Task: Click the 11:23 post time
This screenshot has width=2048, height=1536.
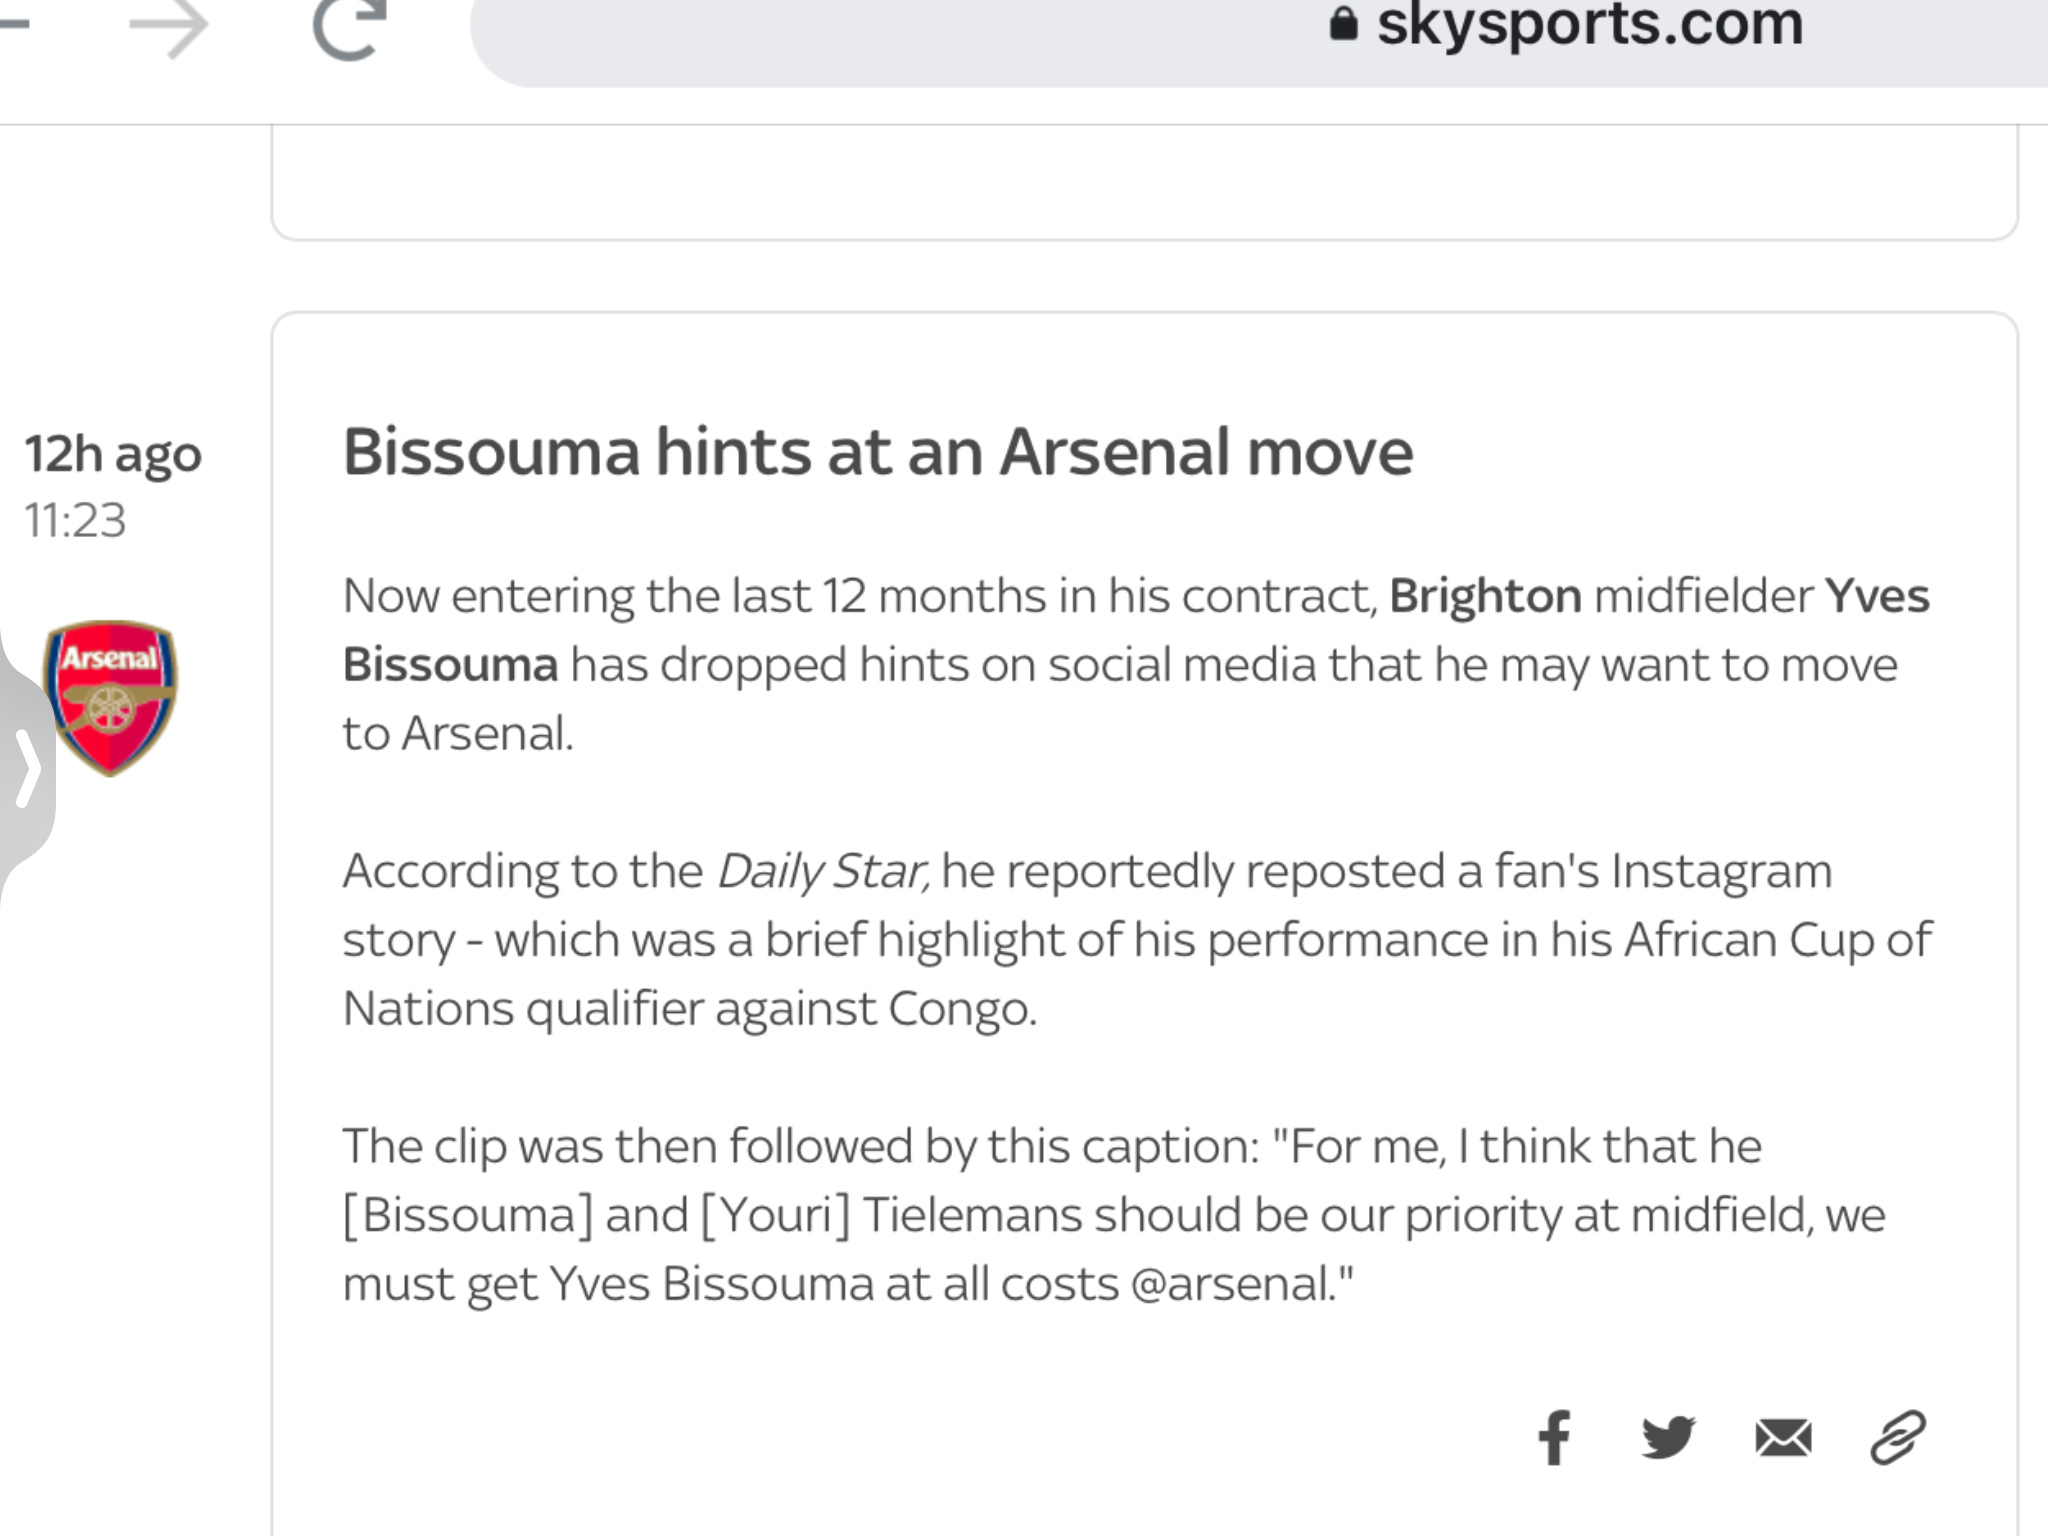Action: click(75, 520)
